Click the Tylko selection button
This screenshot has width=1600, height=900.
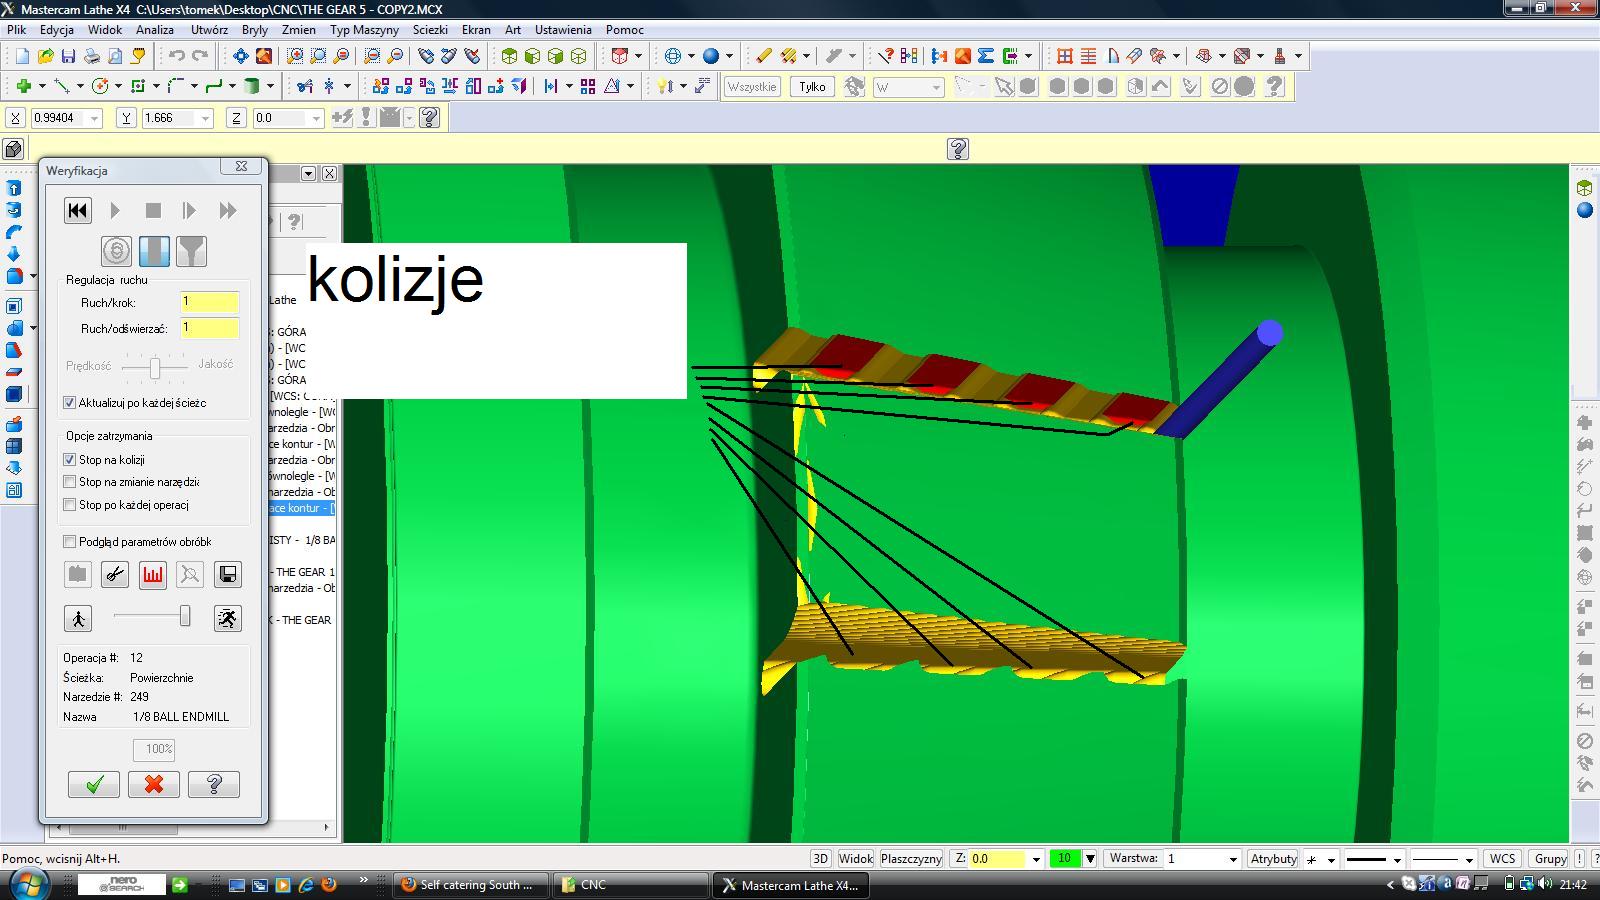point(812,87)
